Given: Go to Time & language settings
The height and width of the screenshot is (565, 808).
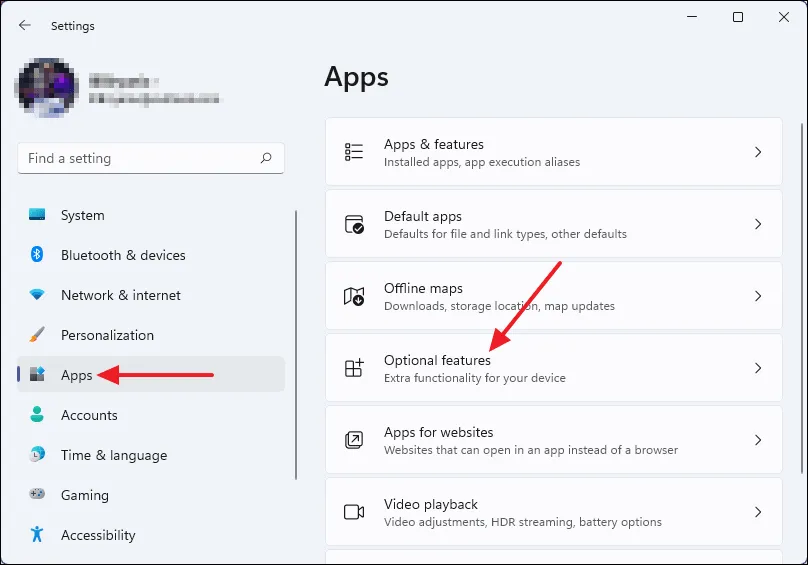Looking at the screenshot, I should (x=113, y=455).
